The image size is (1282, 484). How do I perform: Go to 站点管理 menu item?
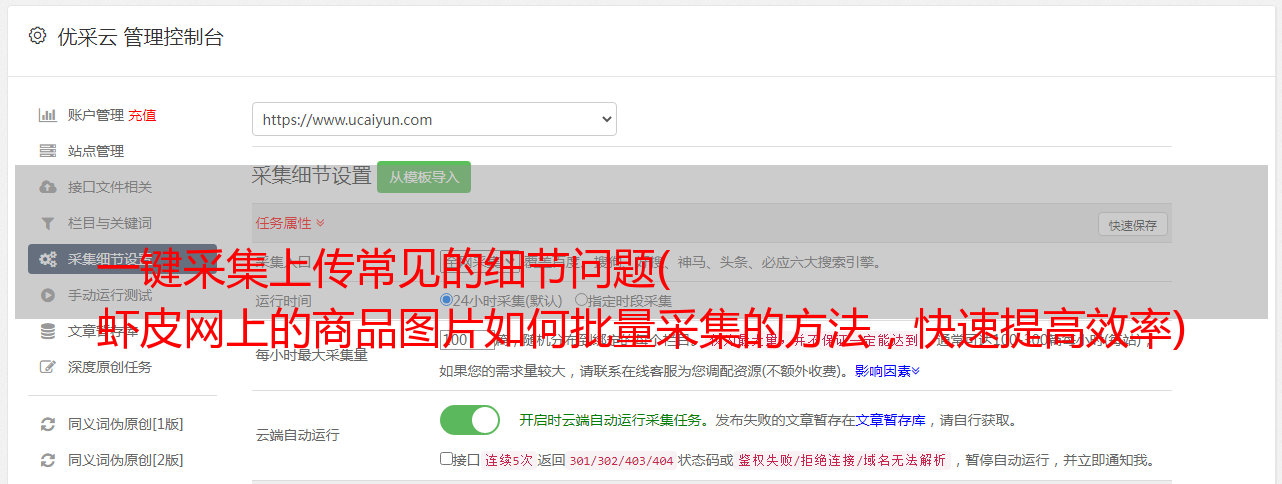coord(96,151)
